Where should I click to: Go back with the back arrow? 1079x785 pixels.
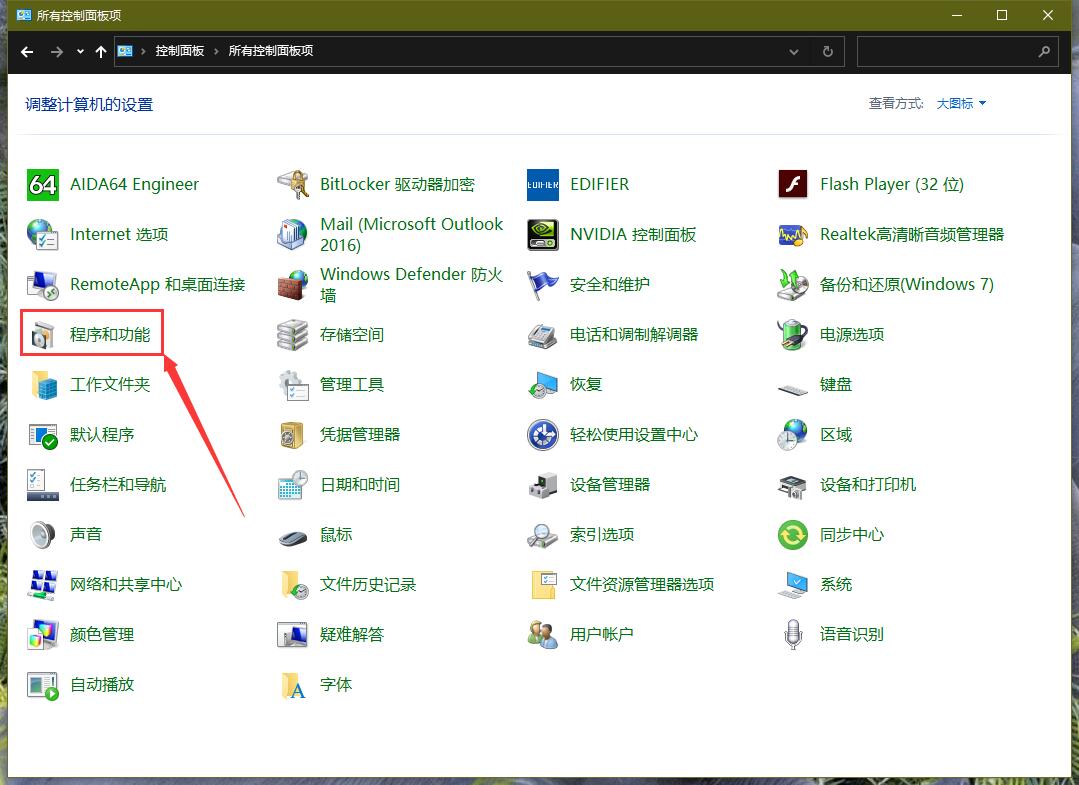coord(27,52)
